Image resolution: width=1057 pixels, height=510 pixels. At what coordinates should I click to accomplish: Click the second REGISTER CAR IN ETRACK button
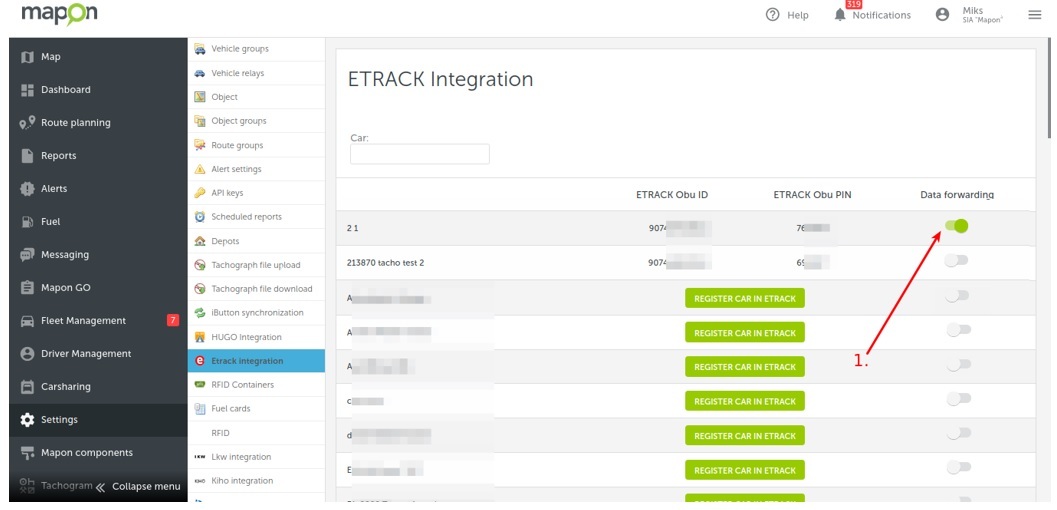(745, 333)
